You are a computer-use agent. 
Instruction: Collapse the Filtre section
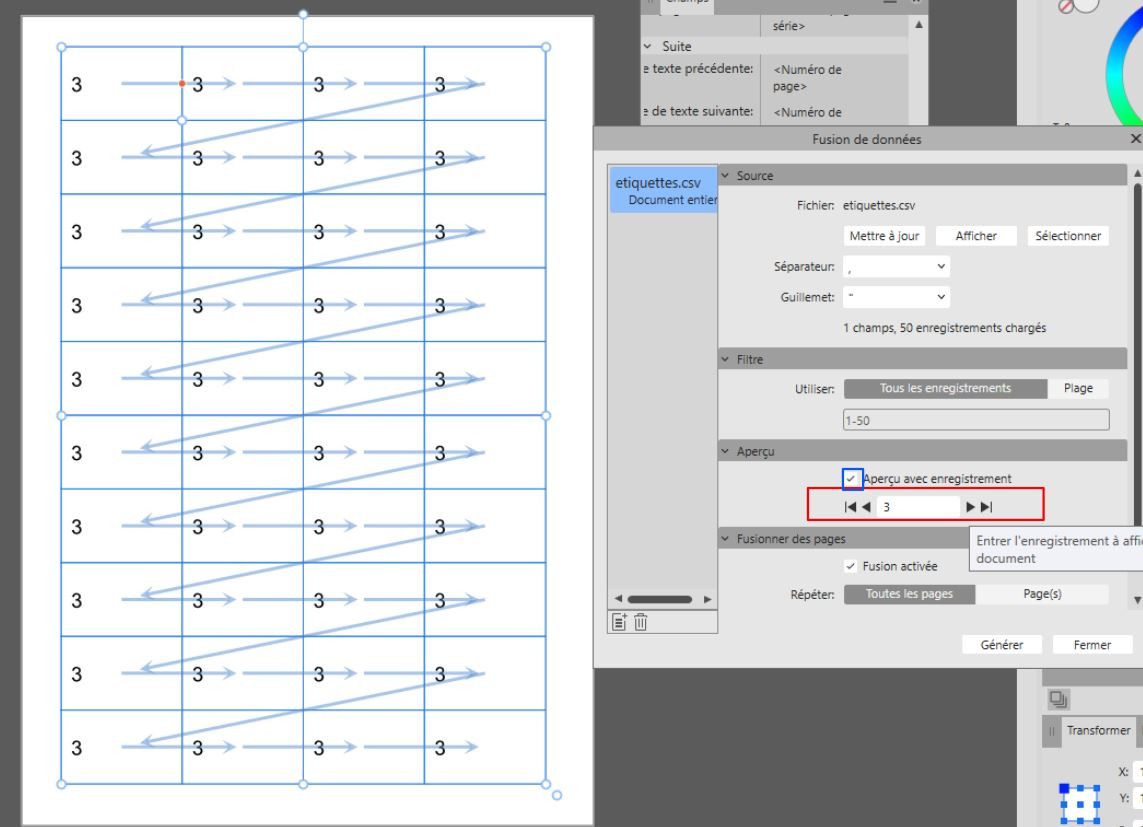point(725,359)
